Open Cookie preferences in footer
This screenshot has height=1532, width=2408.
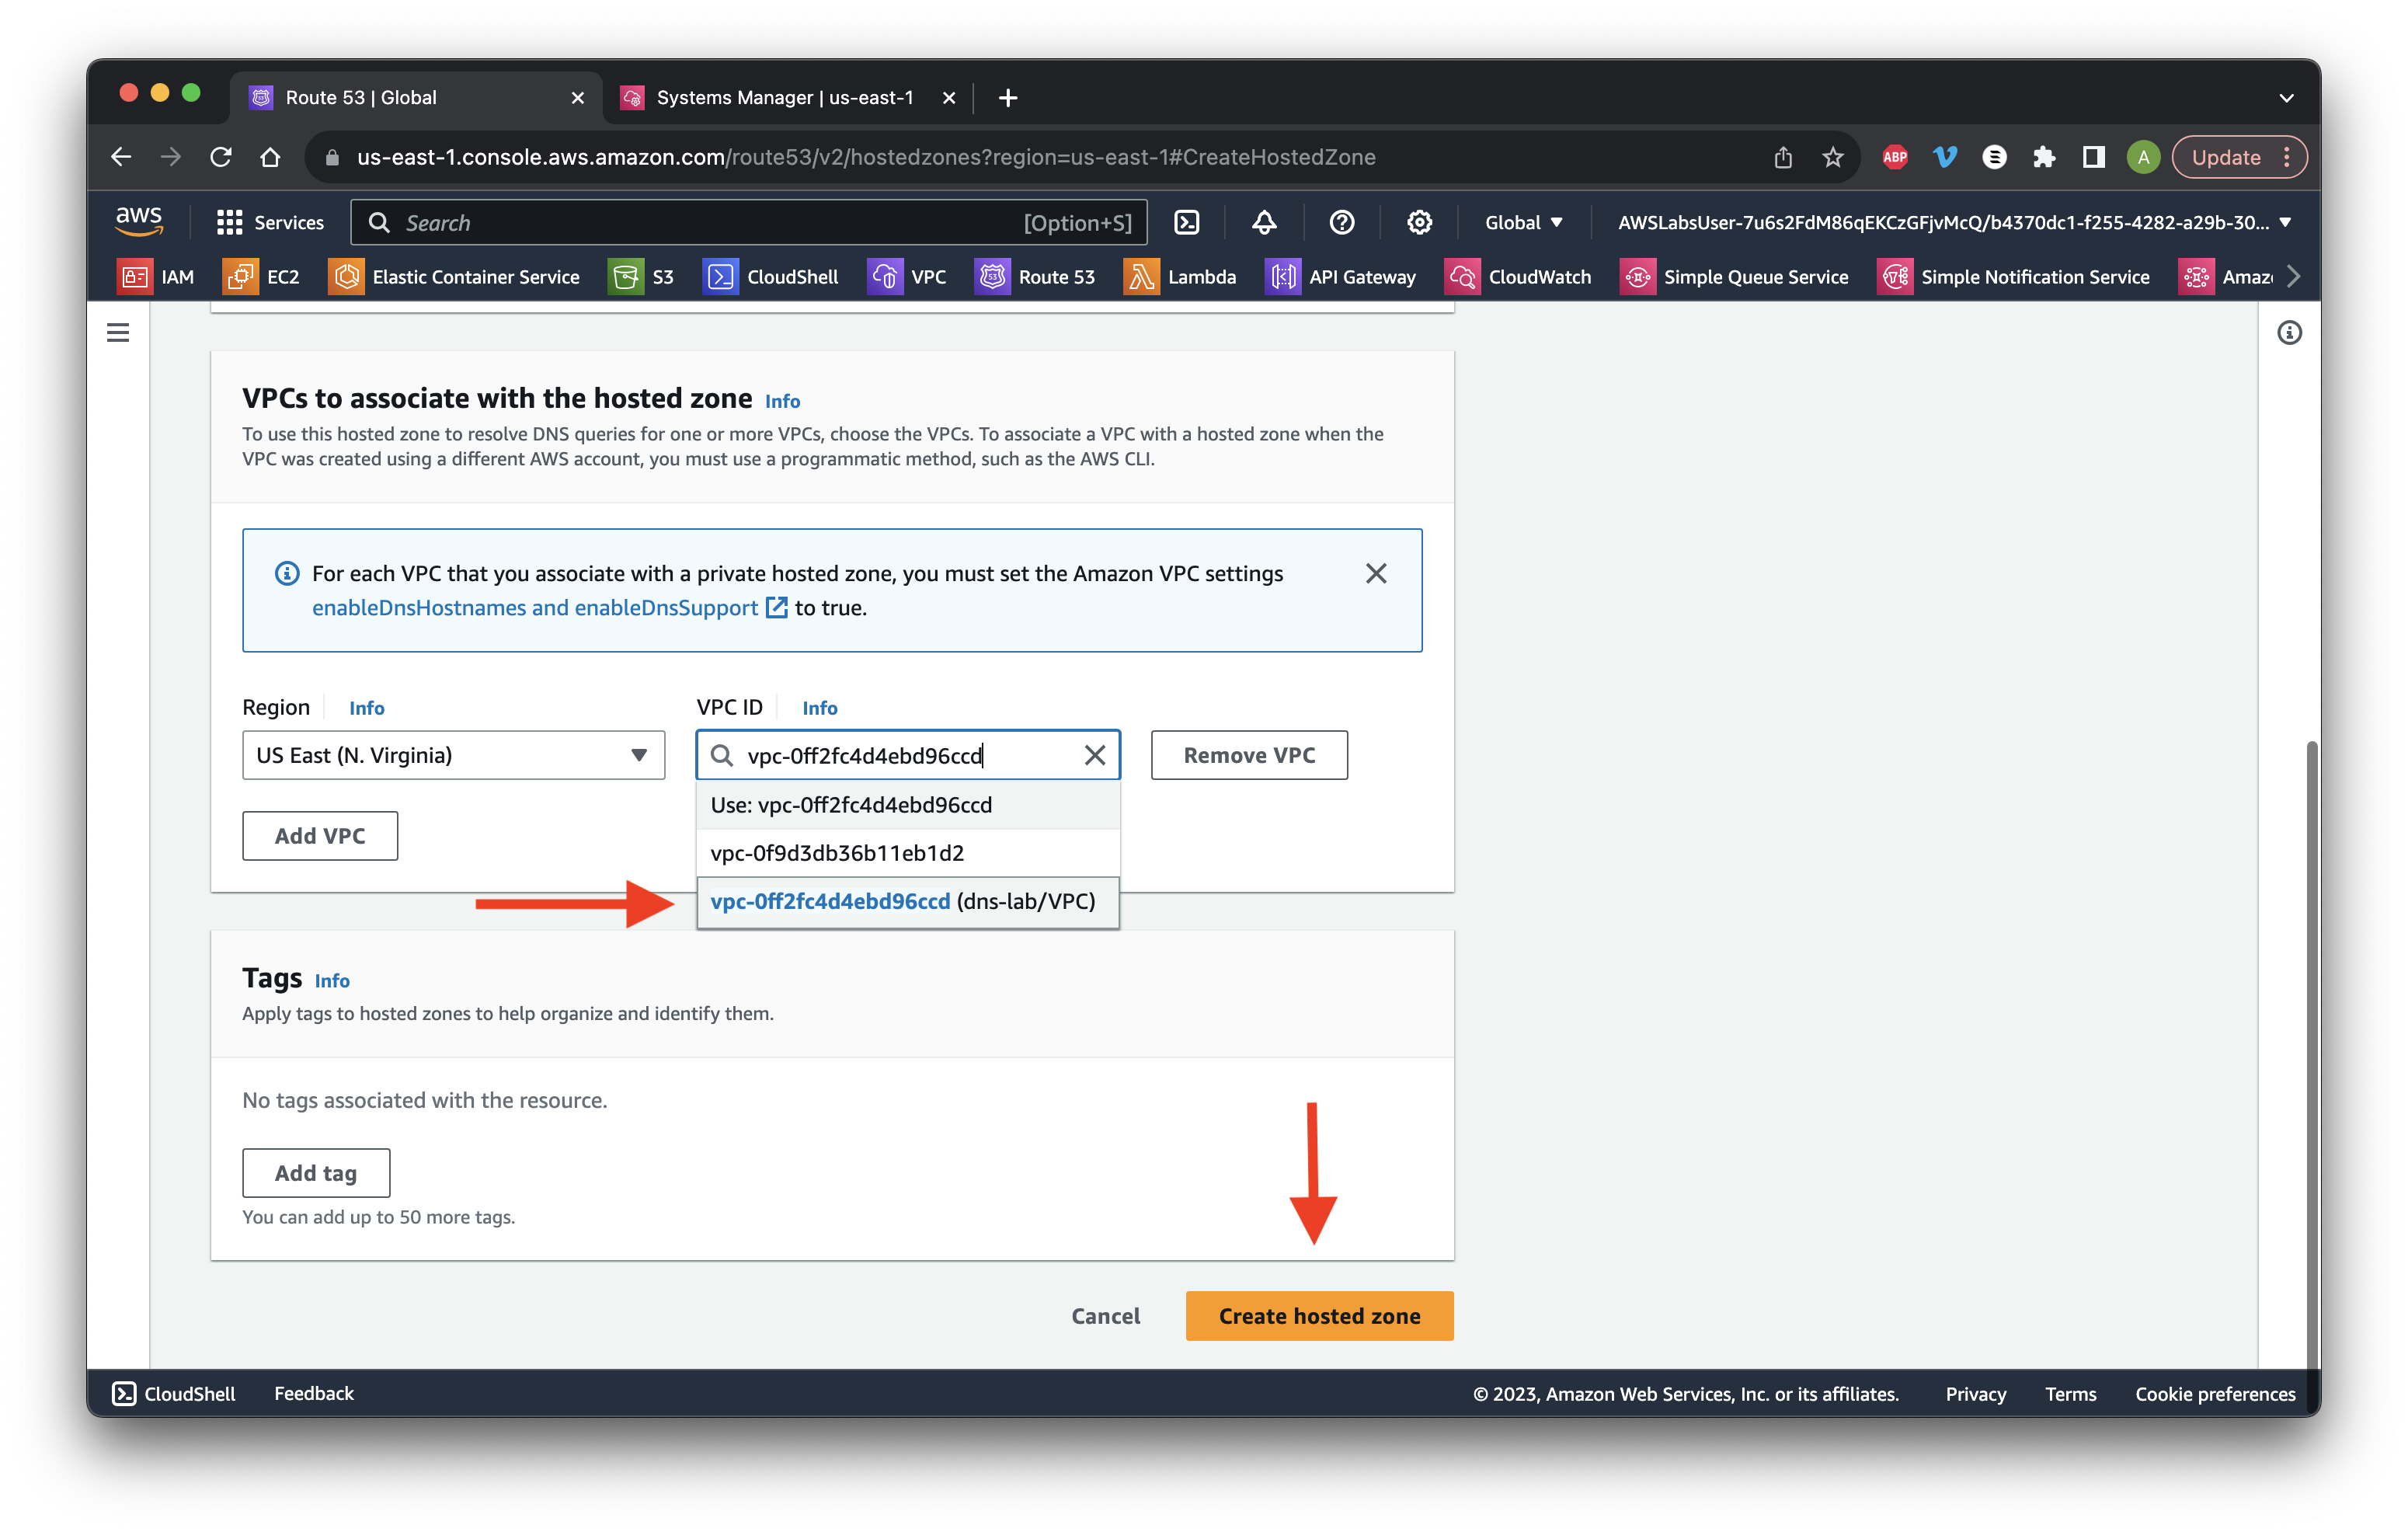[x=2215, y=1394]
